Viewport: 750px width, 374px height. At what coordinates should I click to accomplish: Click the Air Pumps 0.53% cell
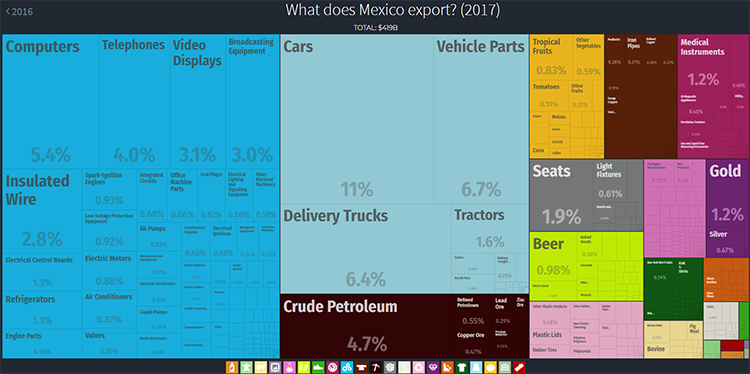[x=159, y=236]
